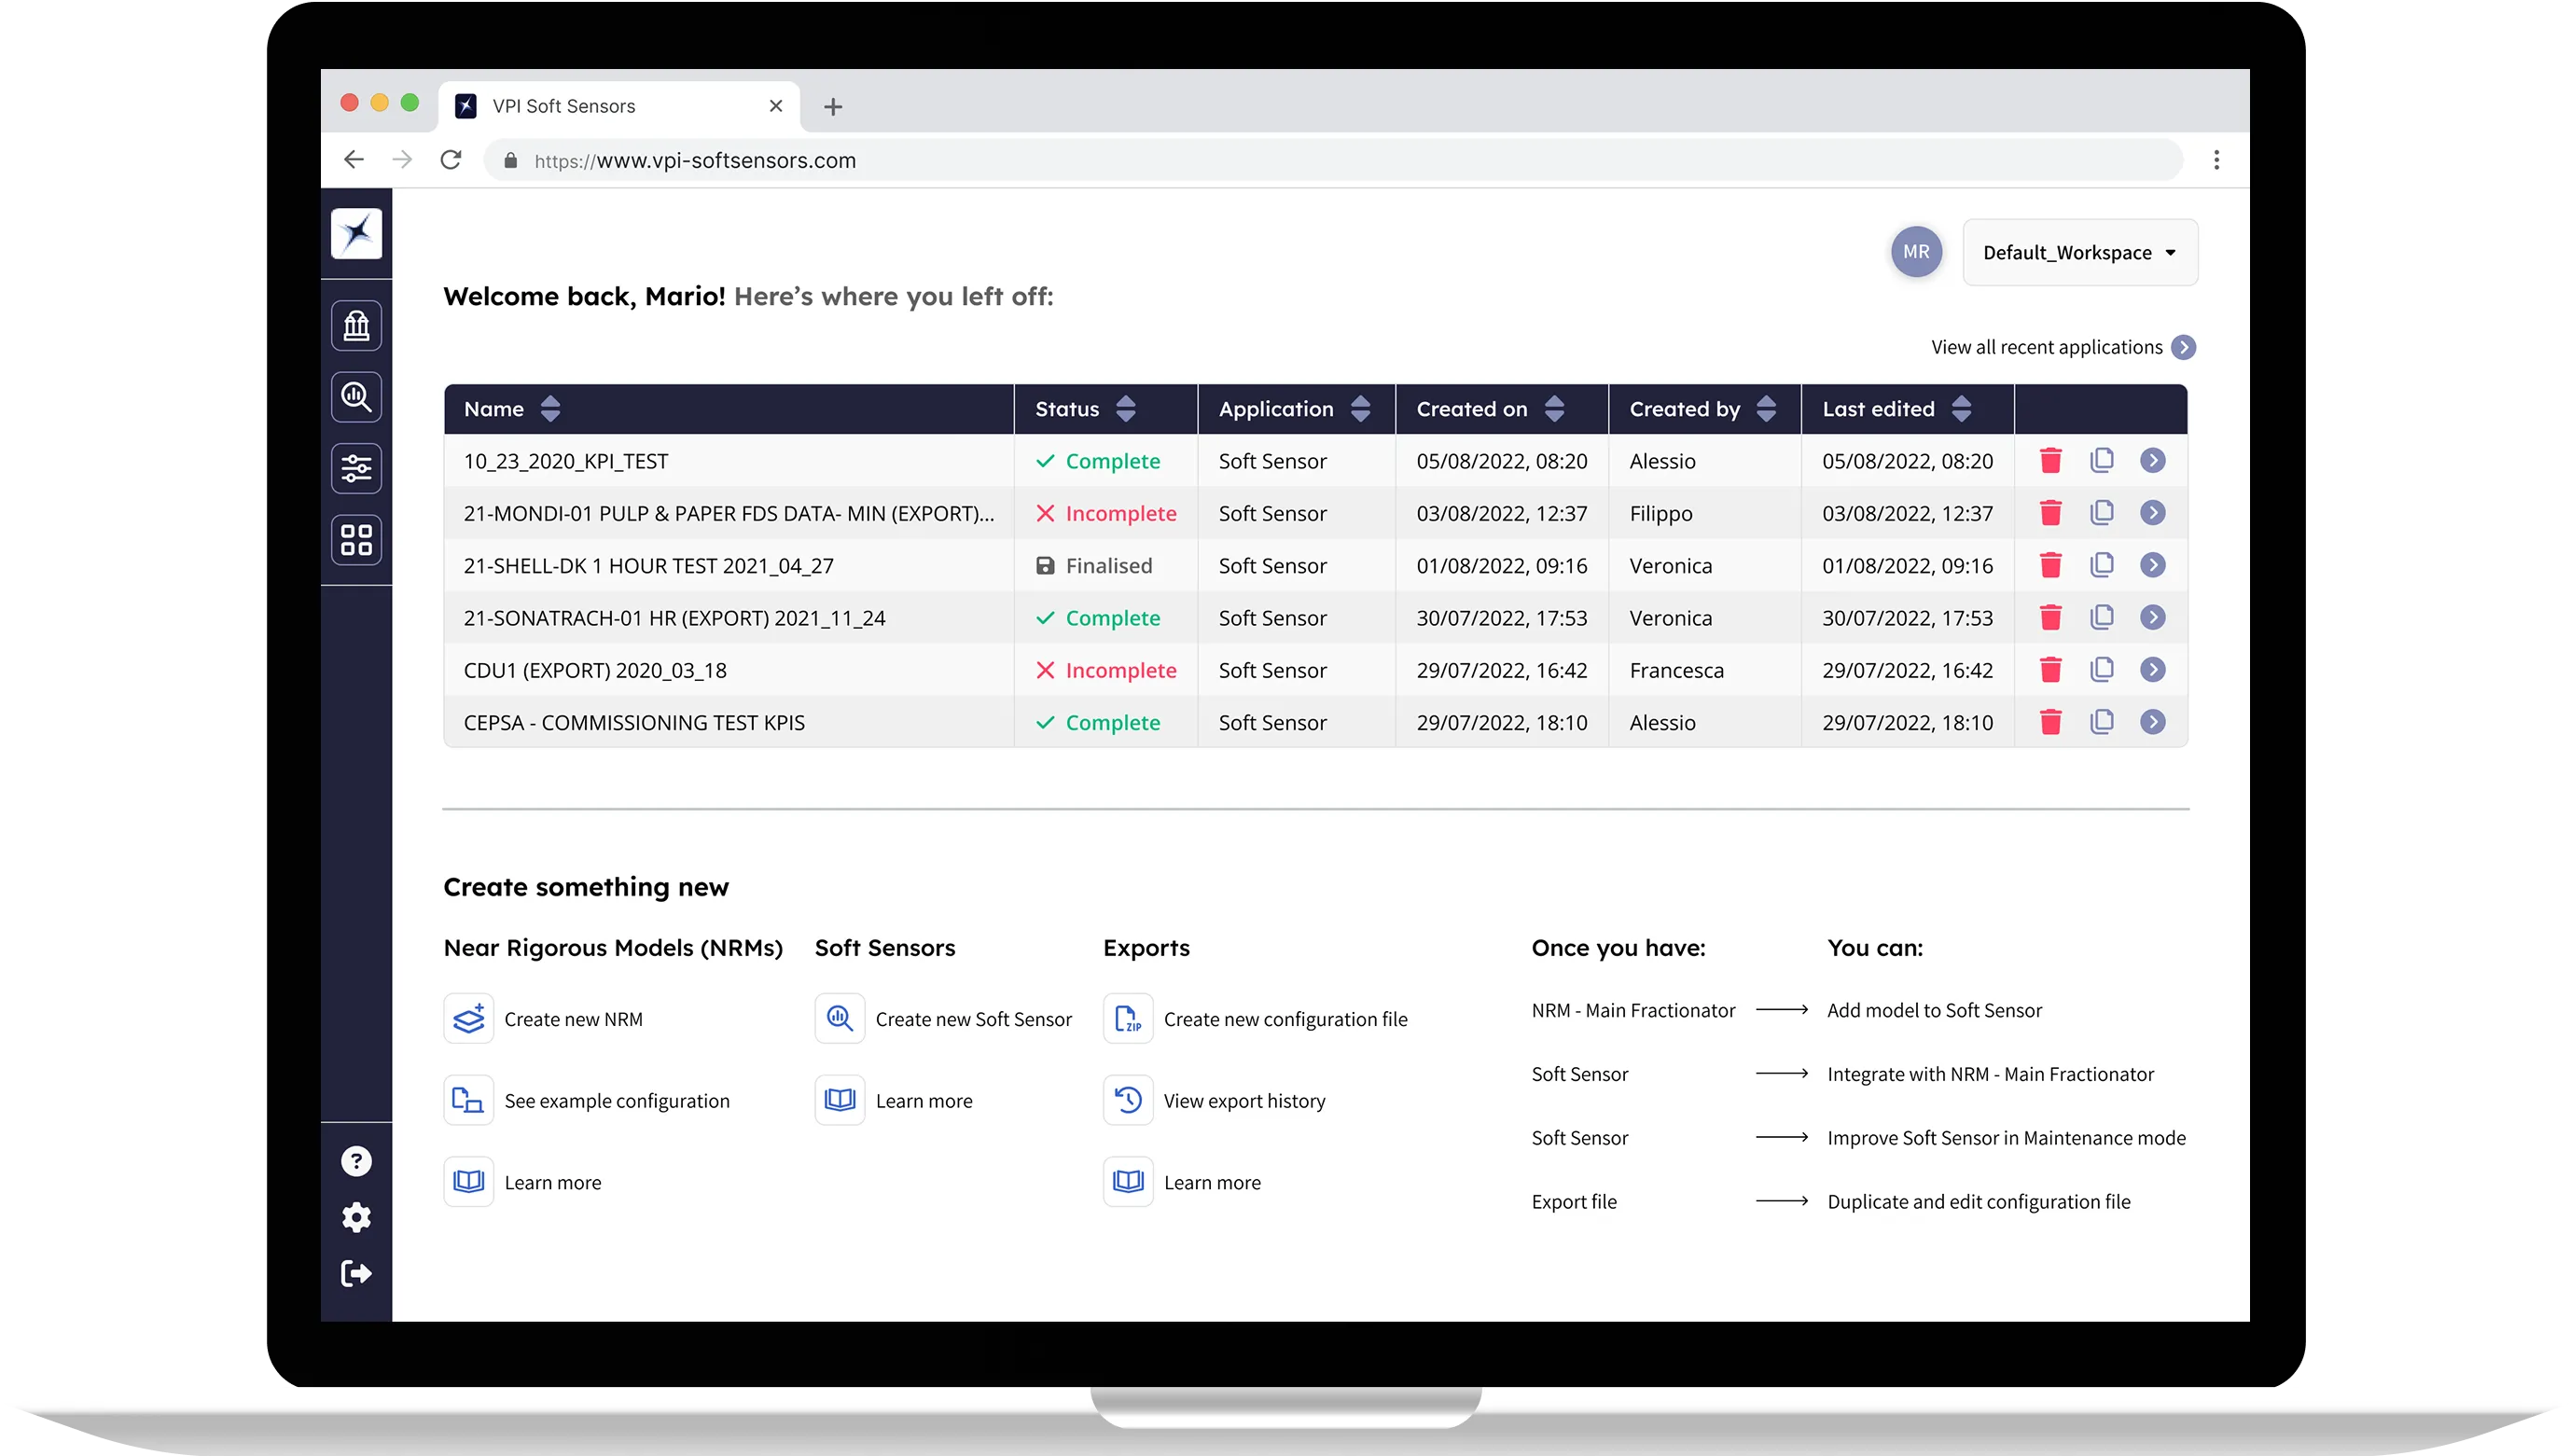Sort table by Name column

[x=550, y=409]
